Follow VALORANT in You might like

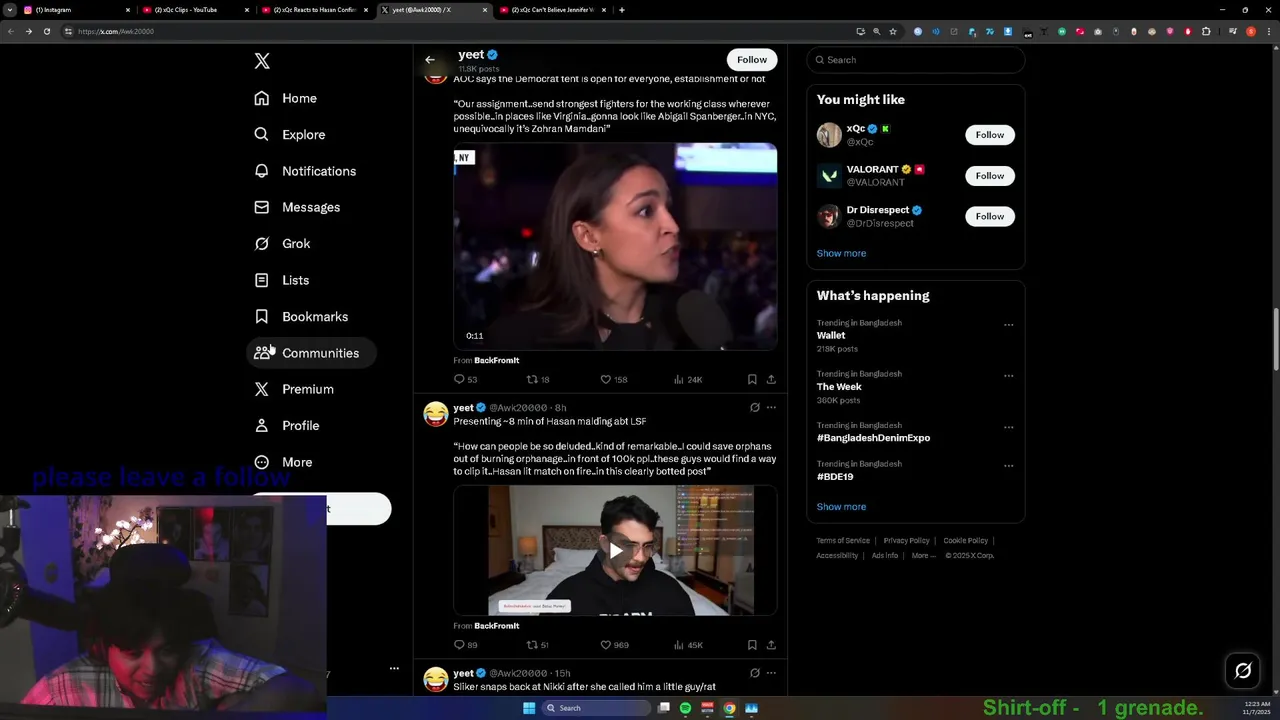990,176
